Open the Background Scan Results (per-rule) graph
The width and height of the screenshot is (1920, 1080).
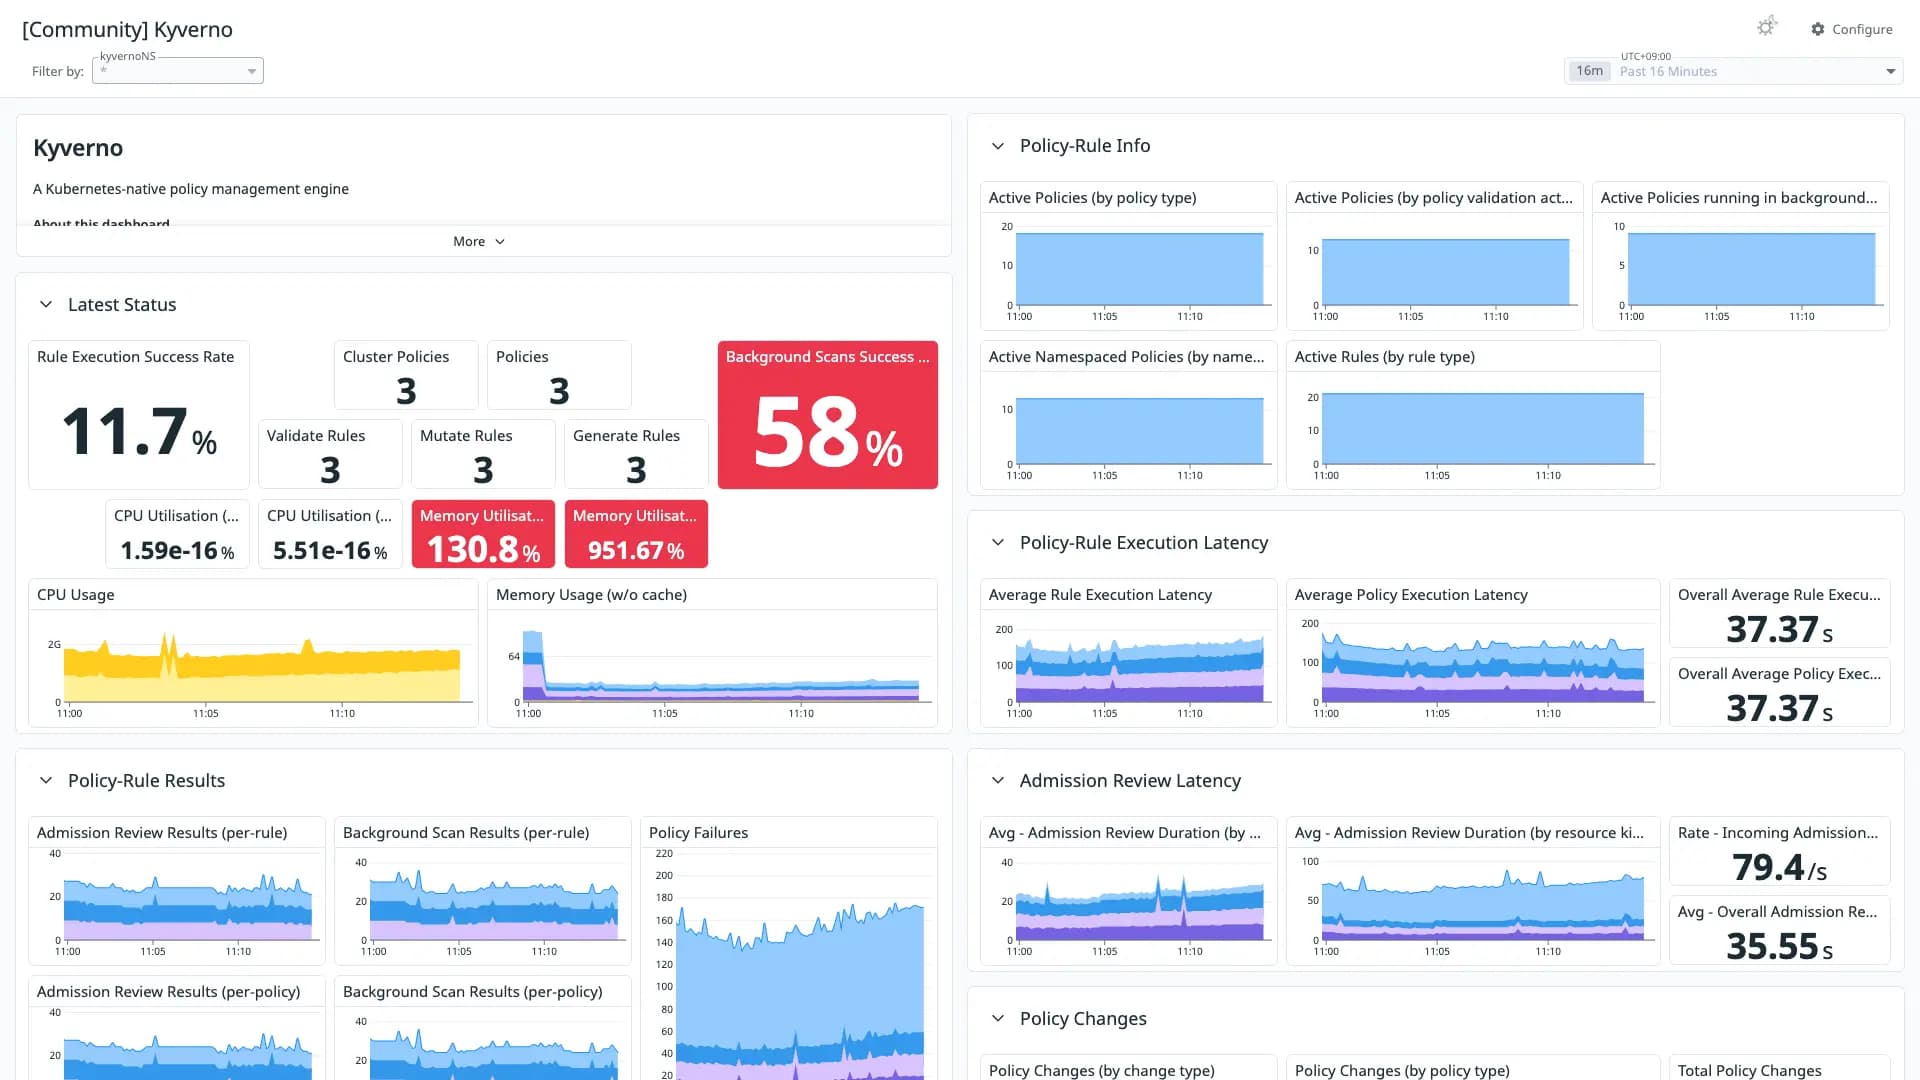pos(483,891)
